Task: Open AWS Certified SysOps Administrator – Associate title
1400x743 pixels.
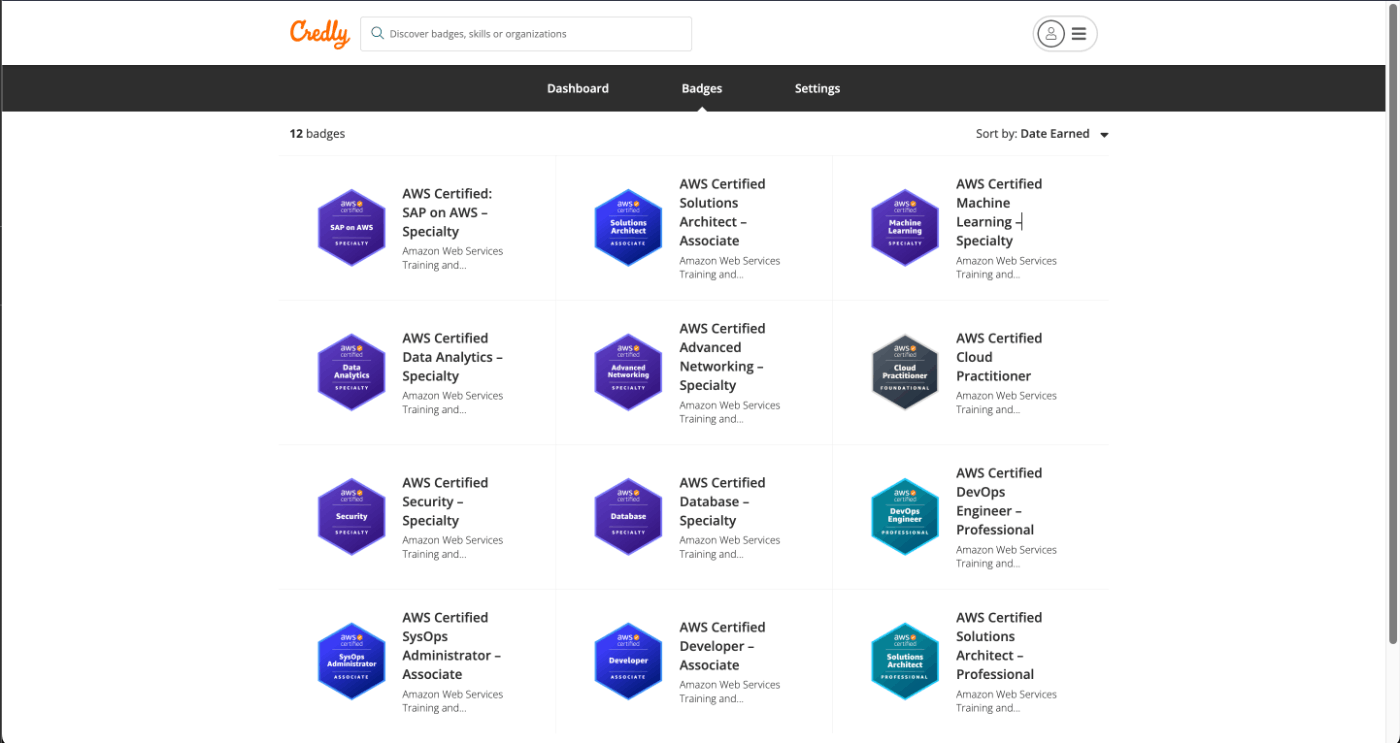Action: (x=451, y=646)
